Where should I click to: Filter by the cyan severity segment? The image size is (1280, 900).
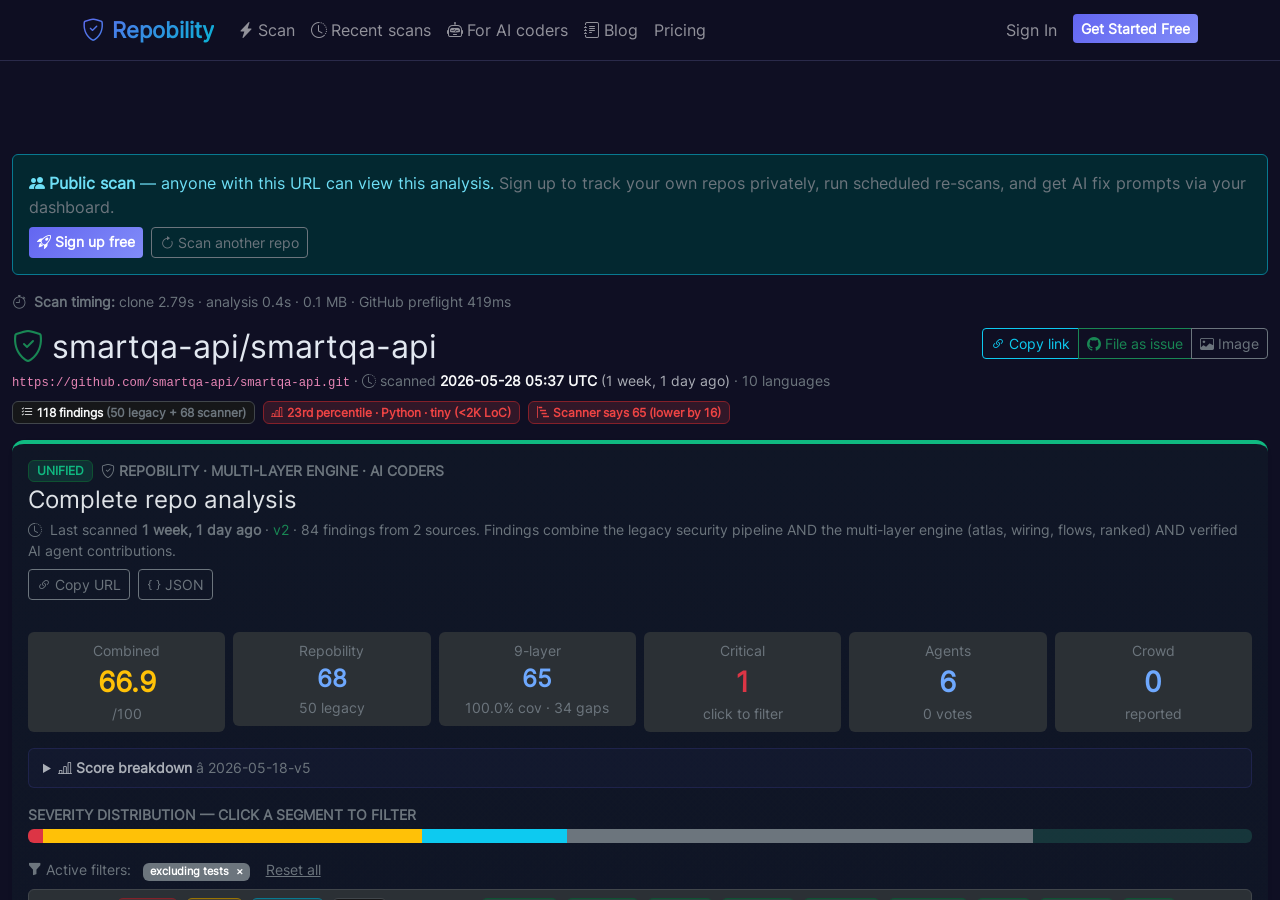[494, 836]
